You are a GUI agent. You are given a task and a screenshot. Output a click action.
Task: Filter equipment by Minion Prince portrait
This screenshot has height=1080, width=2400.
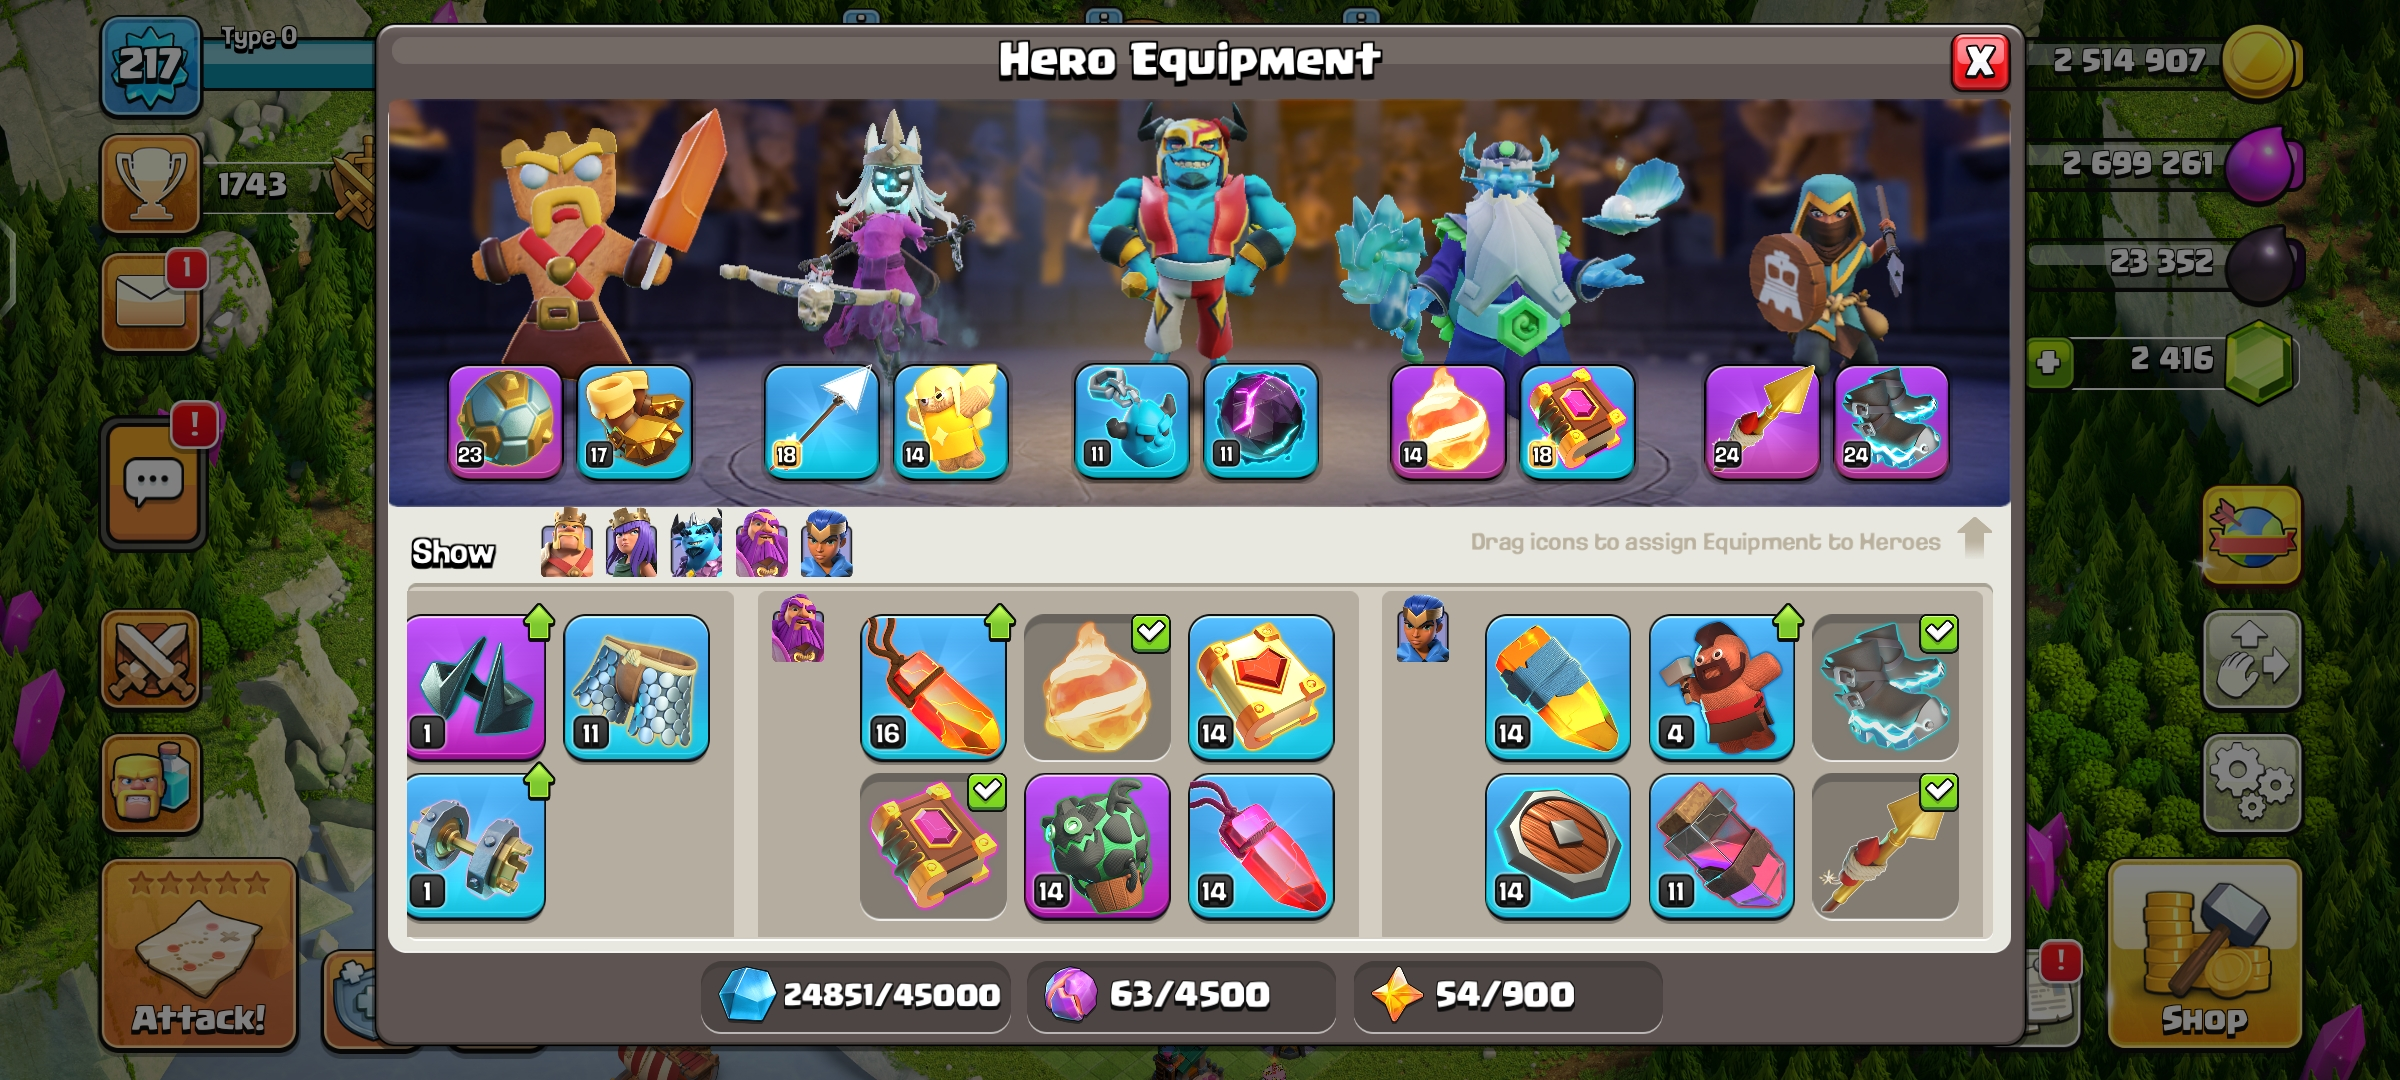[x=697, y=543]
